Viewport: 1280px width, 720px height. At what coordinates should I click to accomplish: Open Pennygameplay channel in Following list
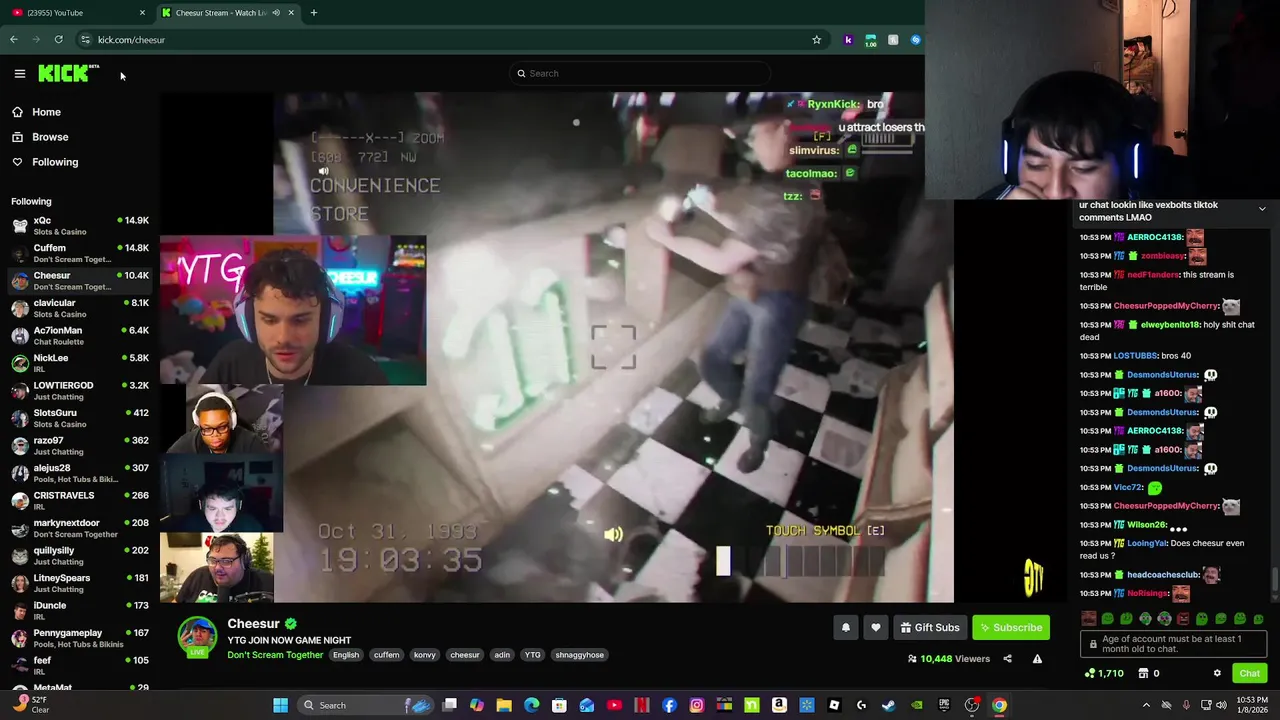pos(80,638)
